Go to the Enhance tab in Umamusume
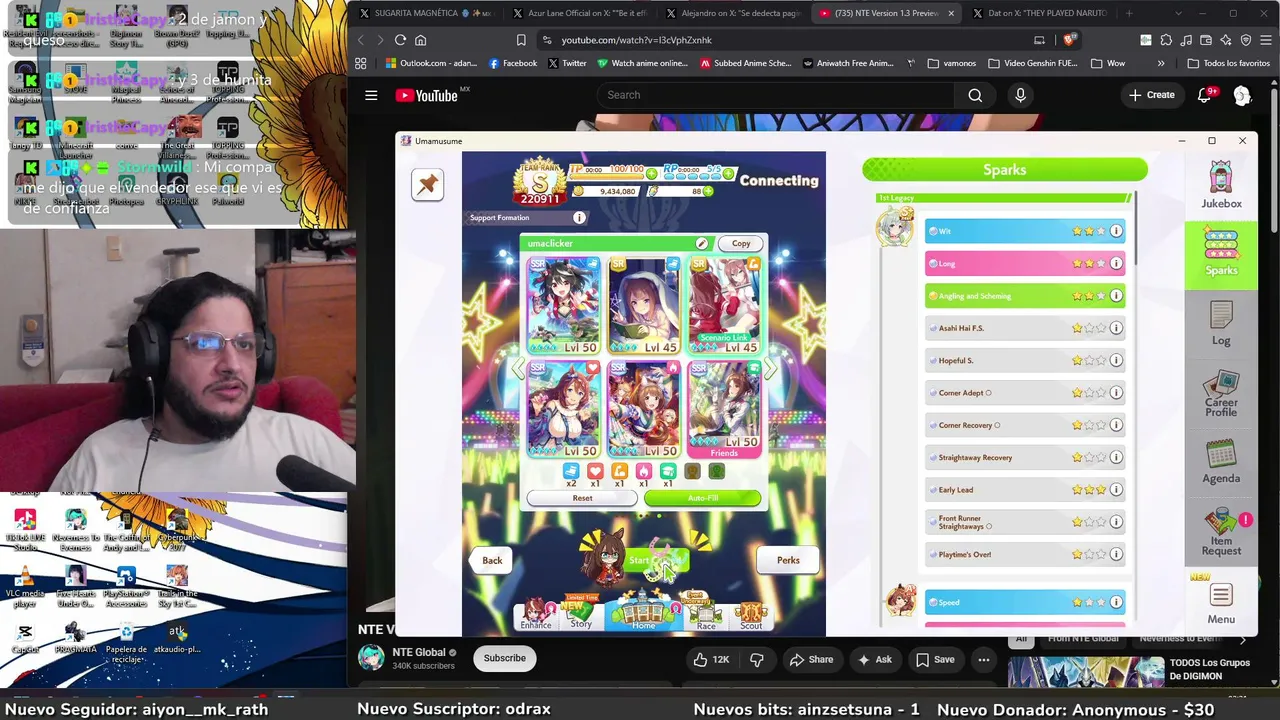The width and height of the screenshot is (1280, 720). (x=536, y=614)
